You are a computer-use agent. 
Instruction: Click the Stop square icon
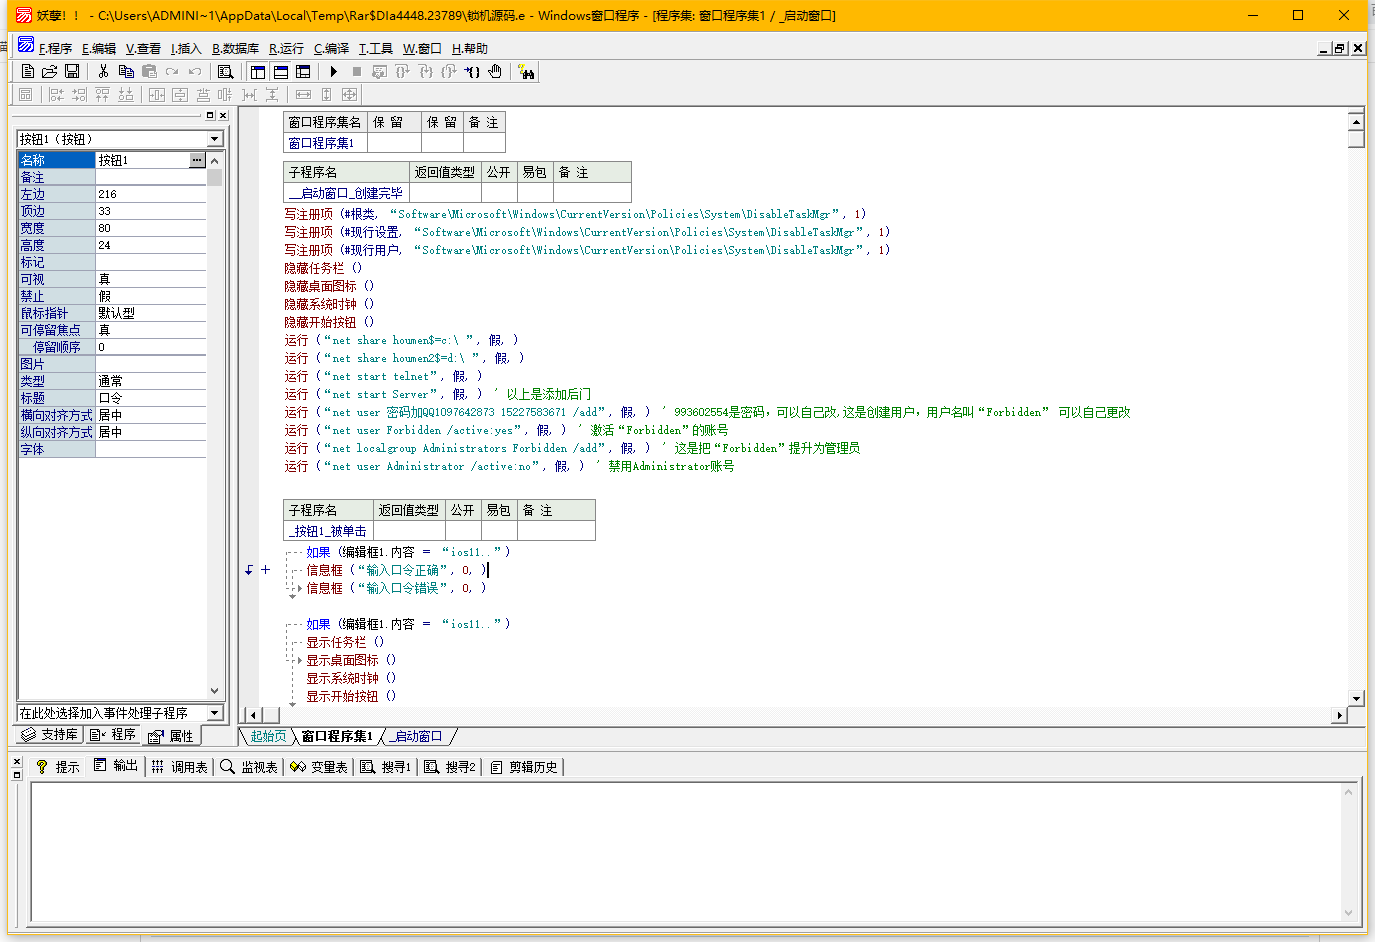(x=356, y=71)
